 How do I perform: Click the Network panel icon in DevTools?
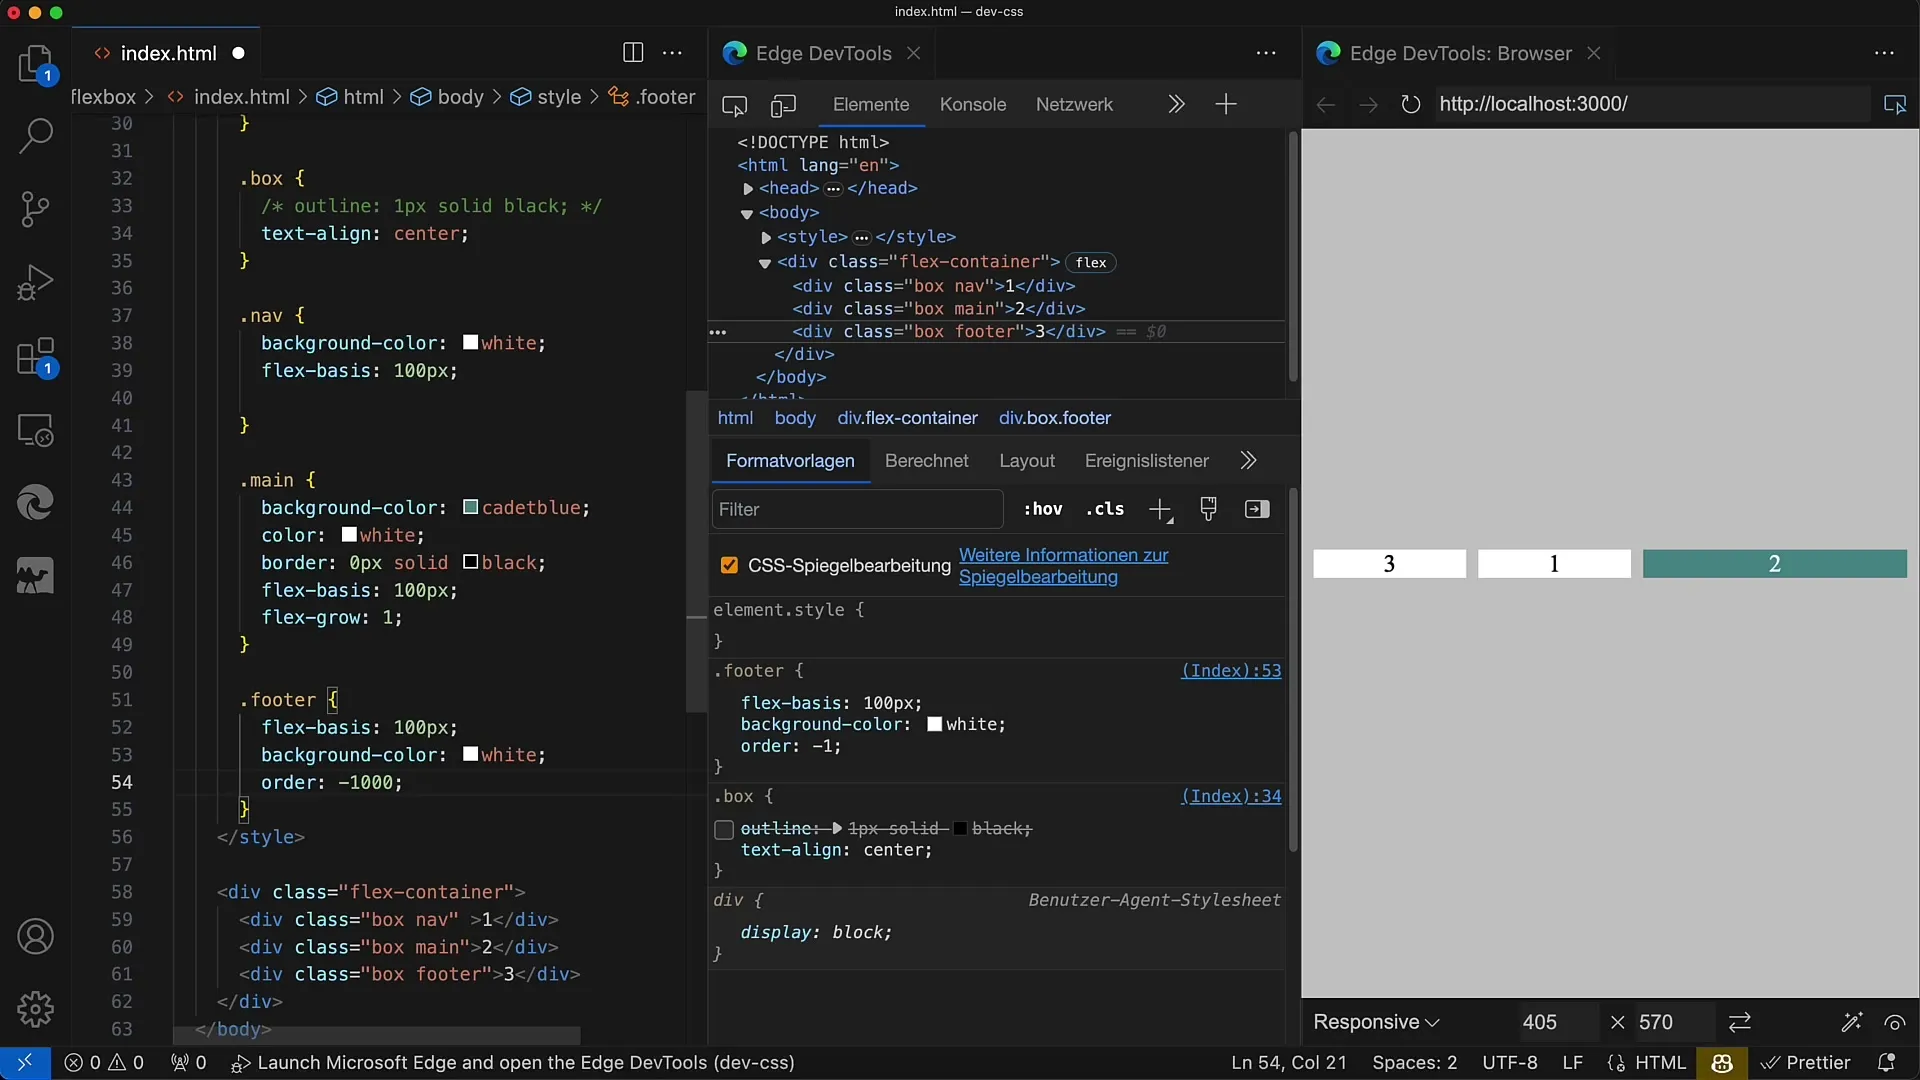pos(1073,104)
